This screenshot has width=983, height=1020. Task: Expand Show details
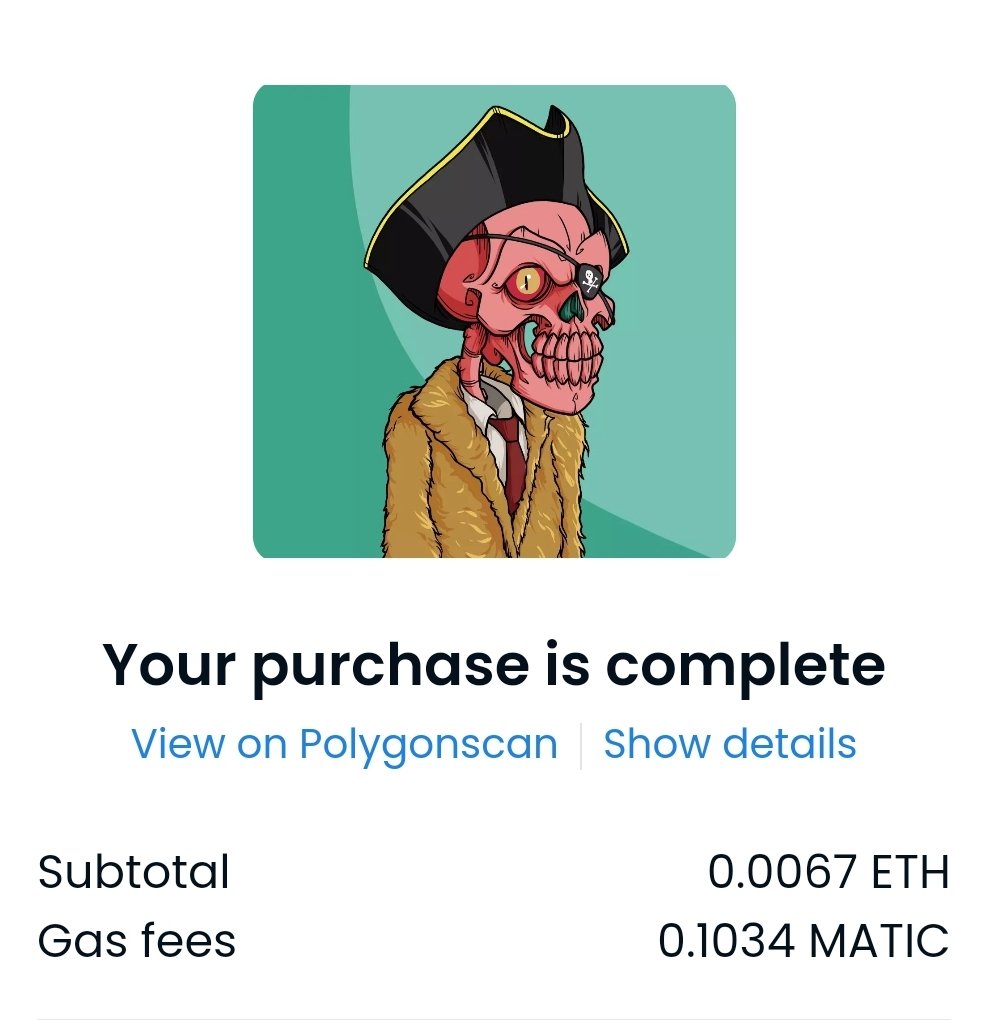[729, 743]
